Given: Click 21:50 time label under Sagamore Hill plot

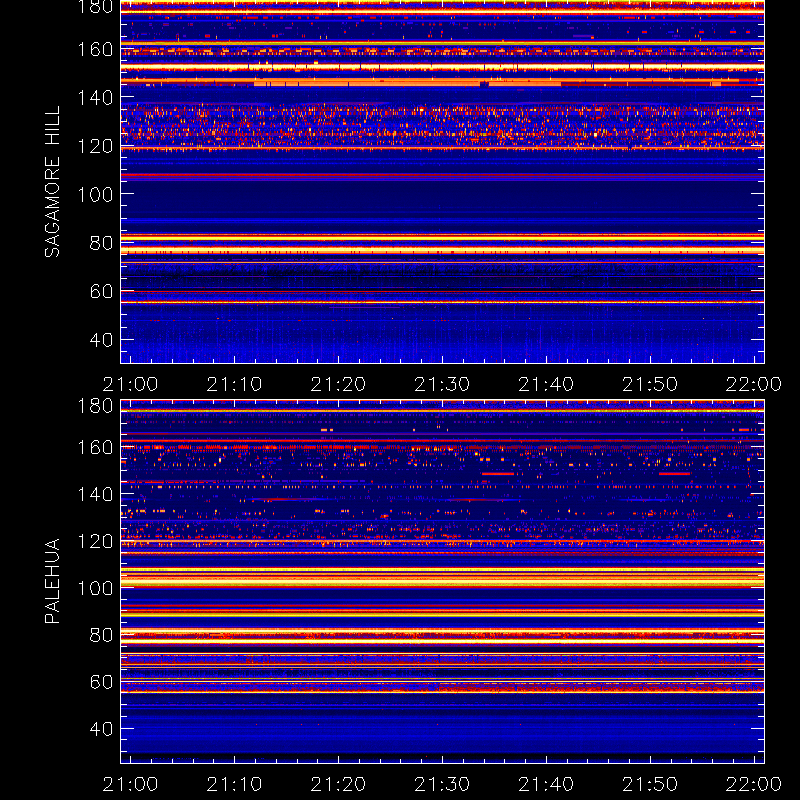Looking at the screenshot, I should click(x=650, y=384).
